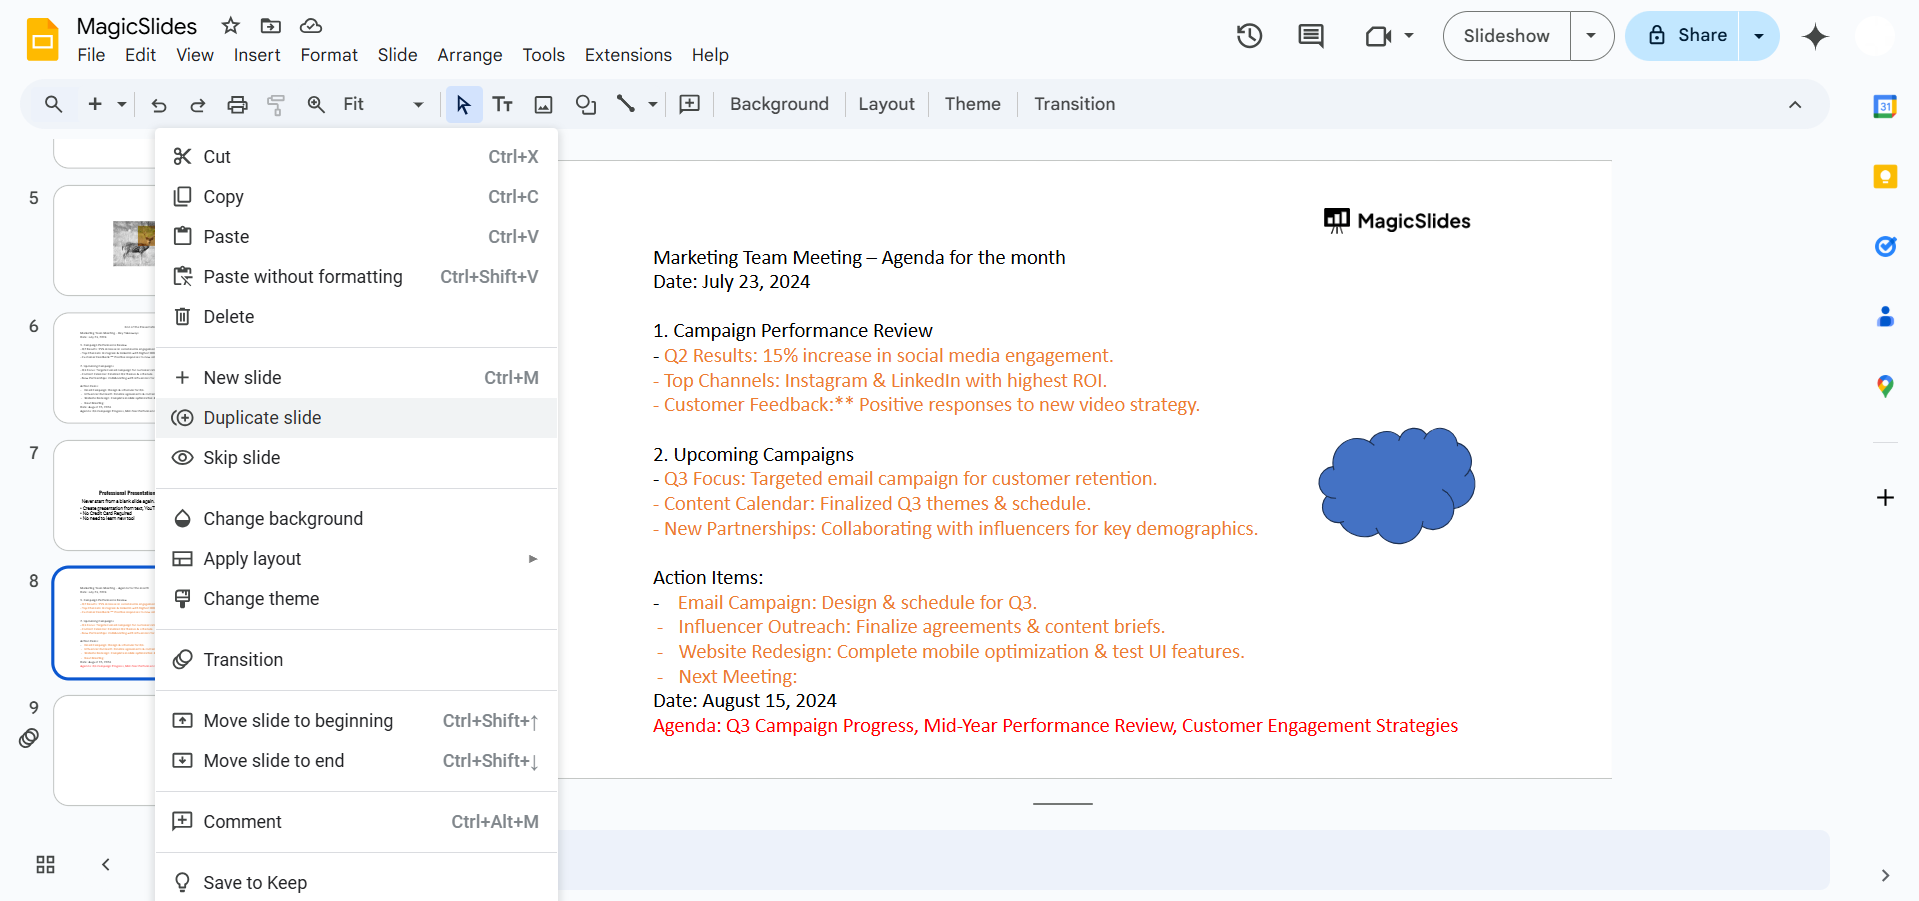This screenshot has height=901, width=1919.
Task: Toggle Skip slide in context menu
Action: [241, 458]
